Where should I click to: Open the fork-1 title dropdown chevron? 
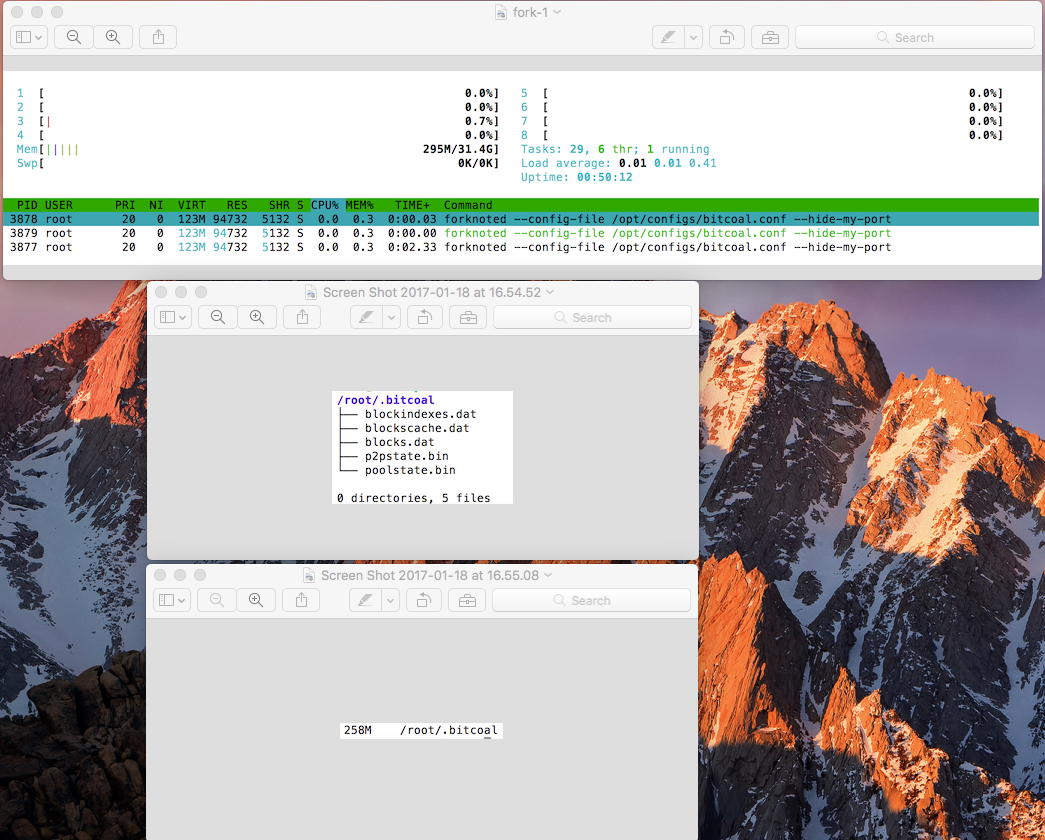coord(557,12)
